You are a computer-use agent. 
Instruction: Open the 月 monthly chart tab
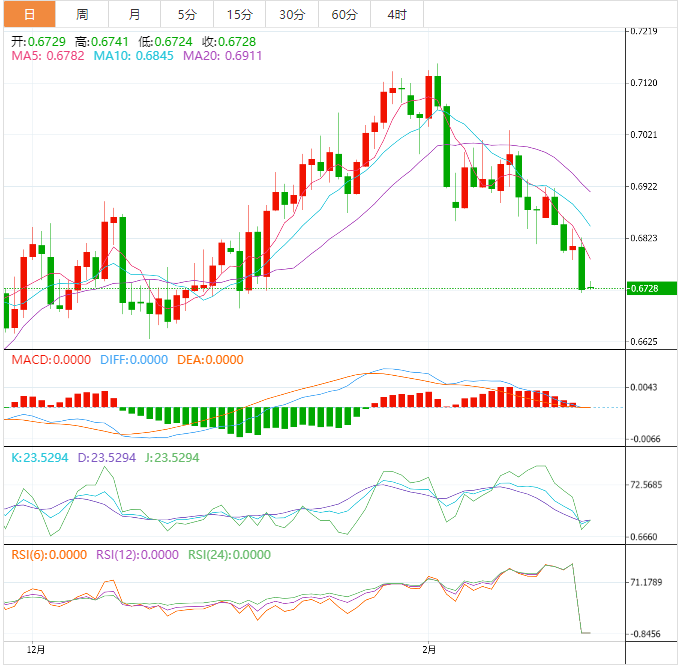(134, 14)
